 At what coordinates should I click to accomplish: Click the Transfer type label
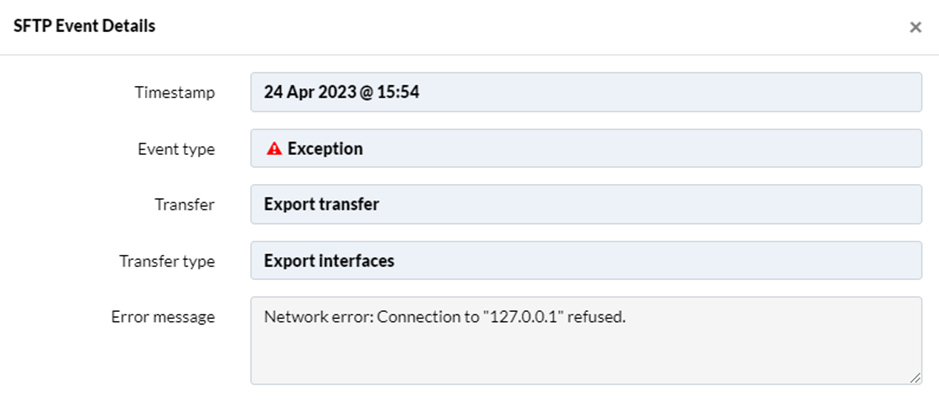coord(167,262)
